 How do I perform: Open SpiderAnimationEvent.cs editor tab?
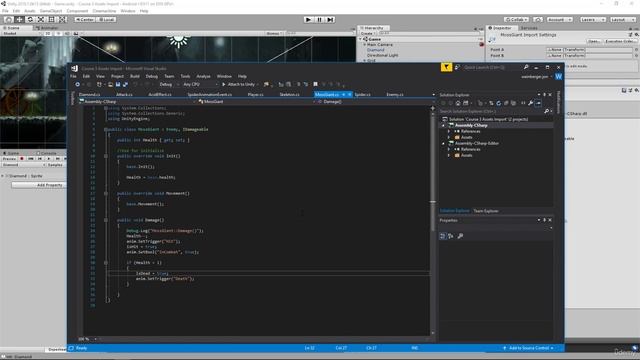coord(209,95)
